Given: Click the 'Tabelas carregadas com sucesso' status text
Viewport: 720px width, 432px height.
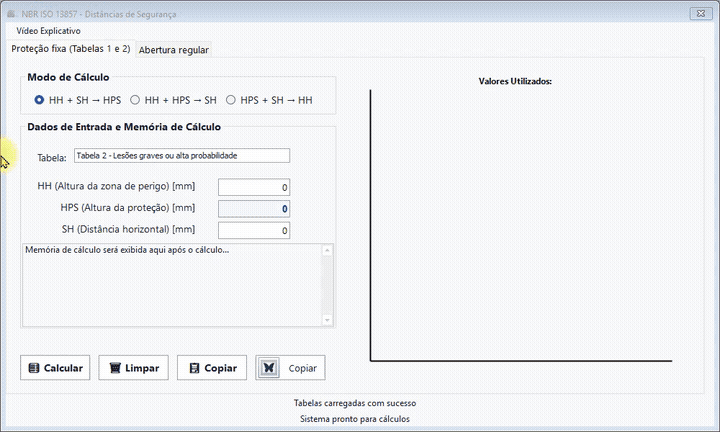Looking at the screenshot, I should click(x=355, y=403).
